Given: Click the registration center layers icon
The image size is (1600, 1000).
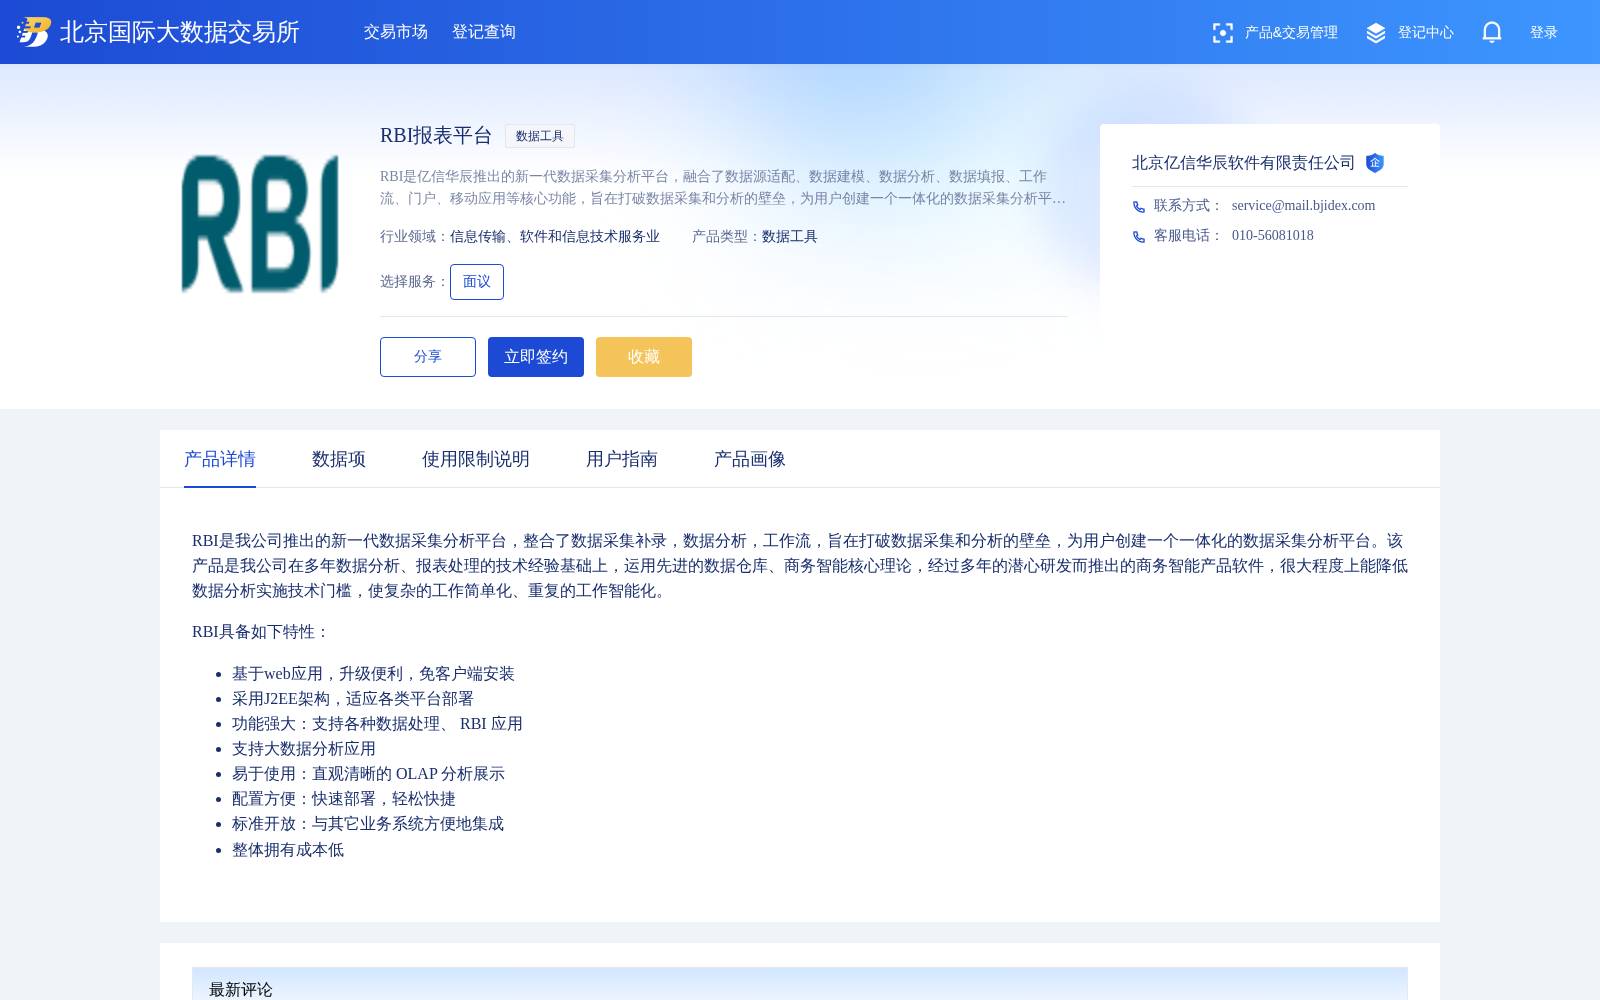Looking at the screenshot, I should [1376, 33].
